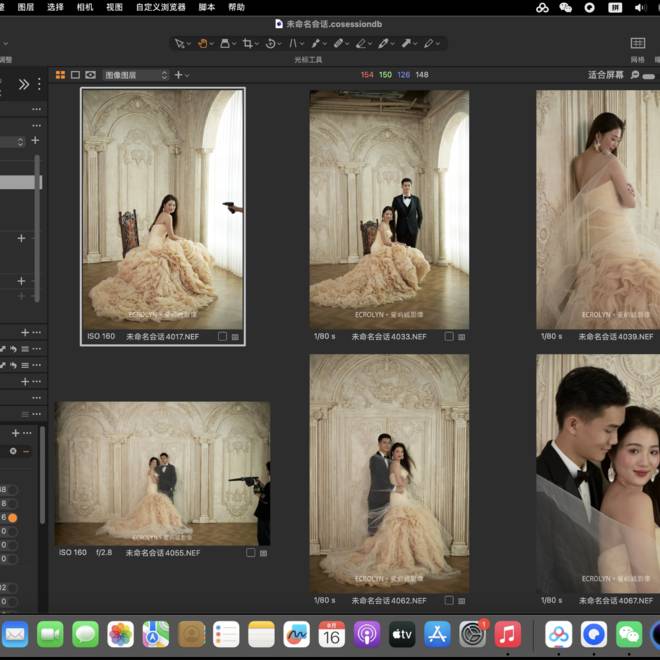660x660 pixels.
Task: Pick the Crop tool in toolbar
Action: [248, 43]
